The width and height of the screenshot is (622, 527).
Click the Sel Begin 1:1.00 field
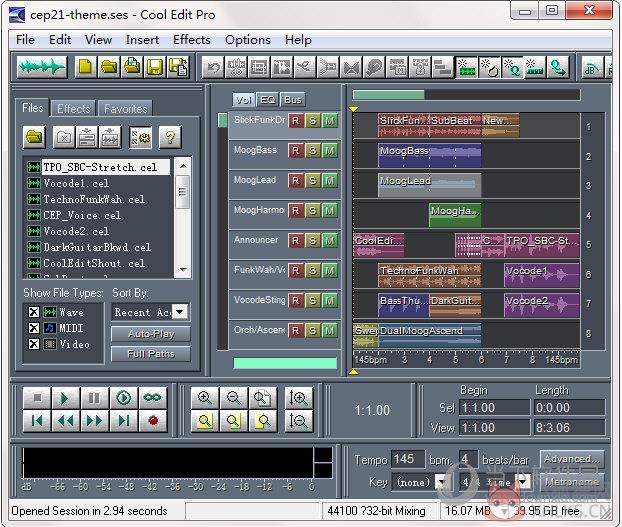pyautogui.click(x=494, y=408)
